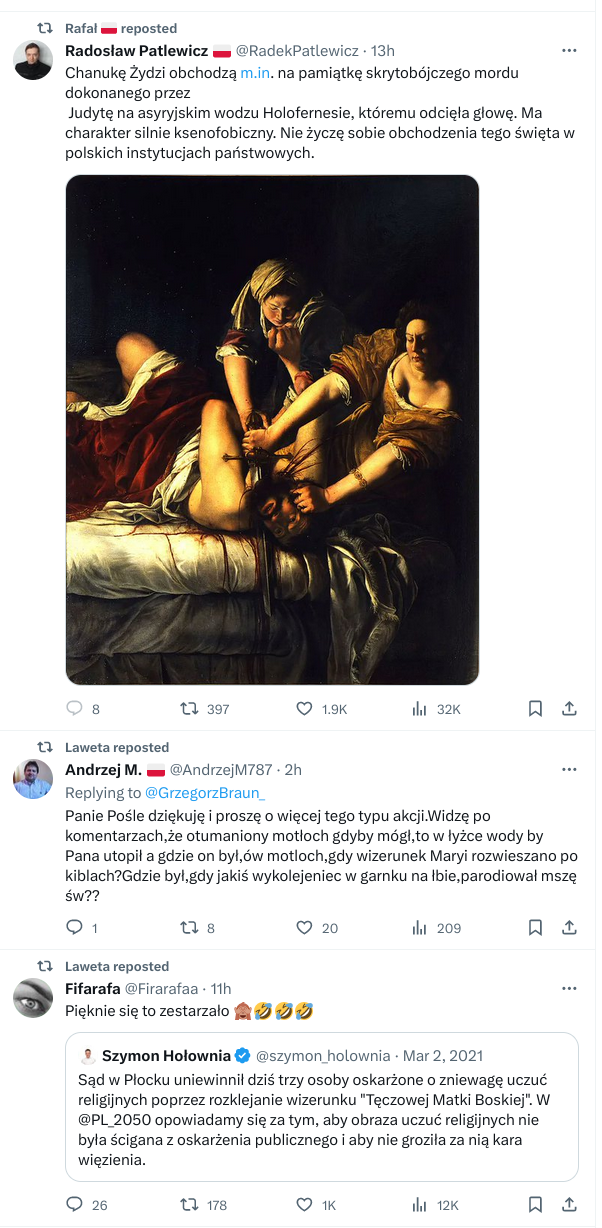Bookmark Fifarafa's post
The height and width of the screenshot is (1228, 602).
click(x=535, y=1205)
